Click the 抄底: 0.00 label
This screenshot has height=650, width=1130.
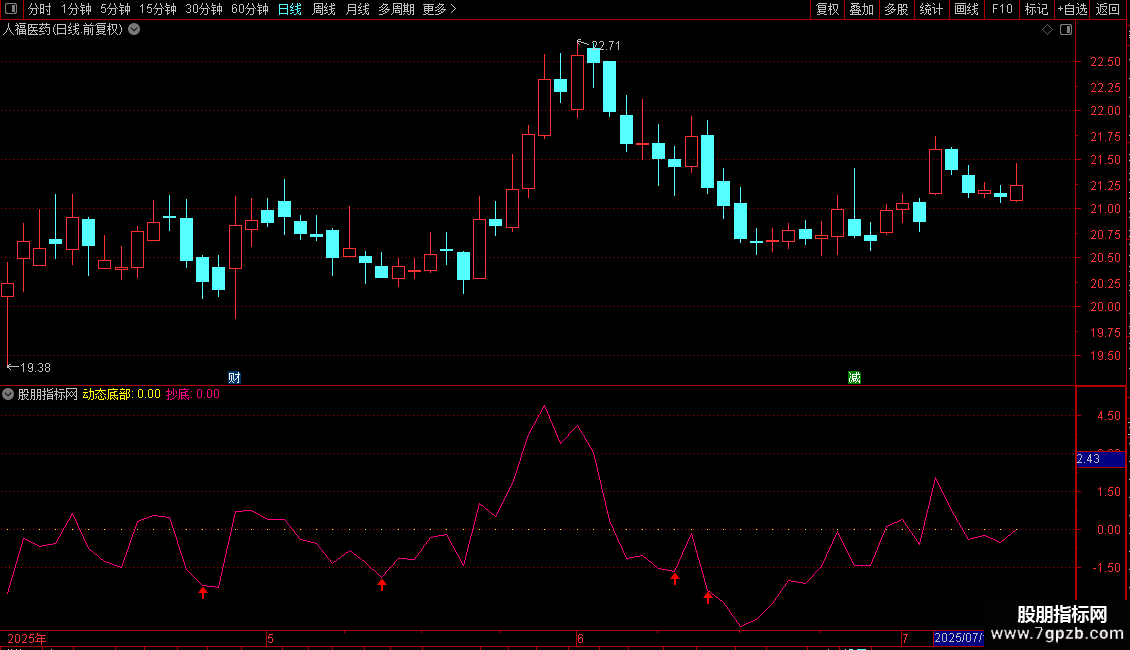(192, 394)
